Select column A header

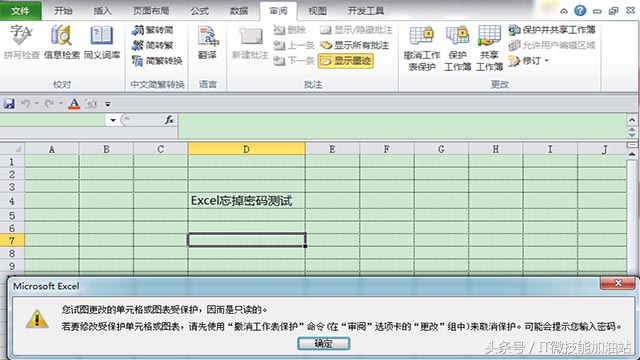52,149
